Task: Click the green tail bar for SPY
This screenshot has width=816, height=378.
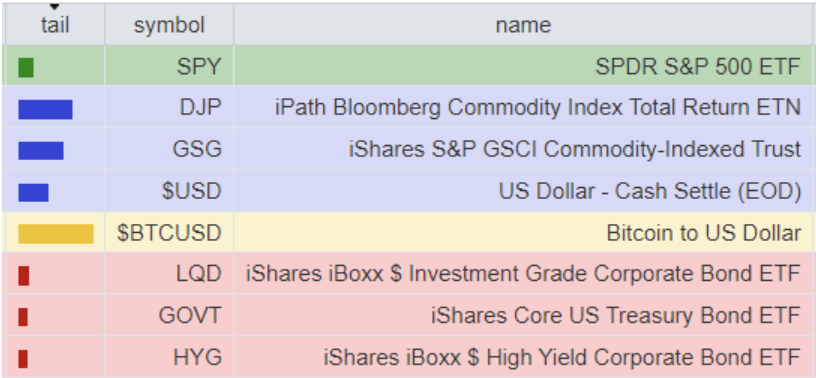Action: (x=26, y=68)
